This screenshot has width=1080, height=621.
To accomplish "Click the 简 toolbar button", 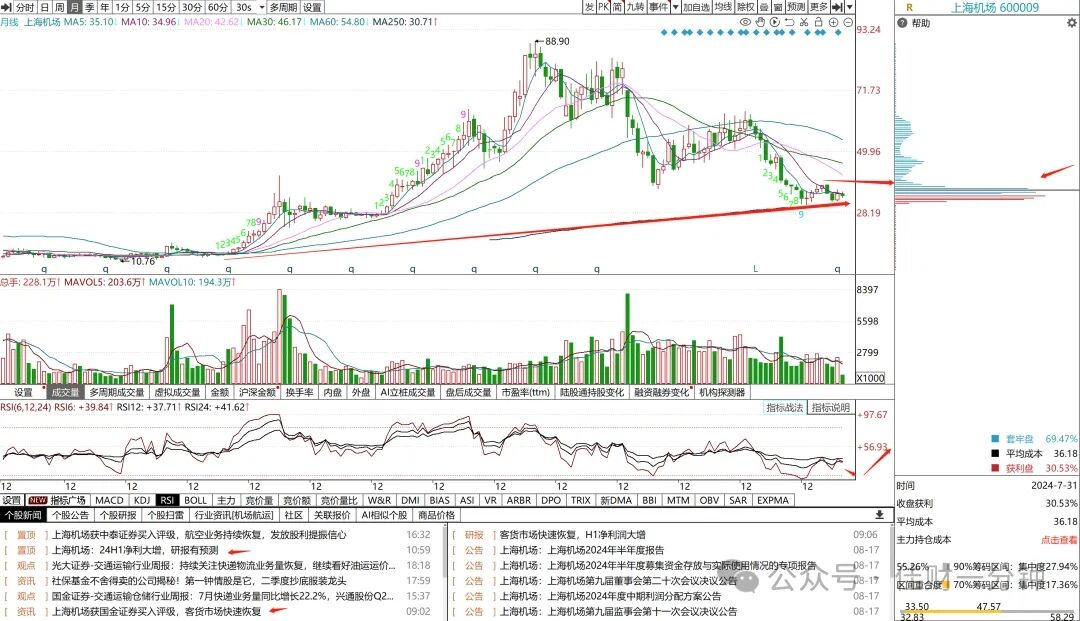I will tap(617, 7).
